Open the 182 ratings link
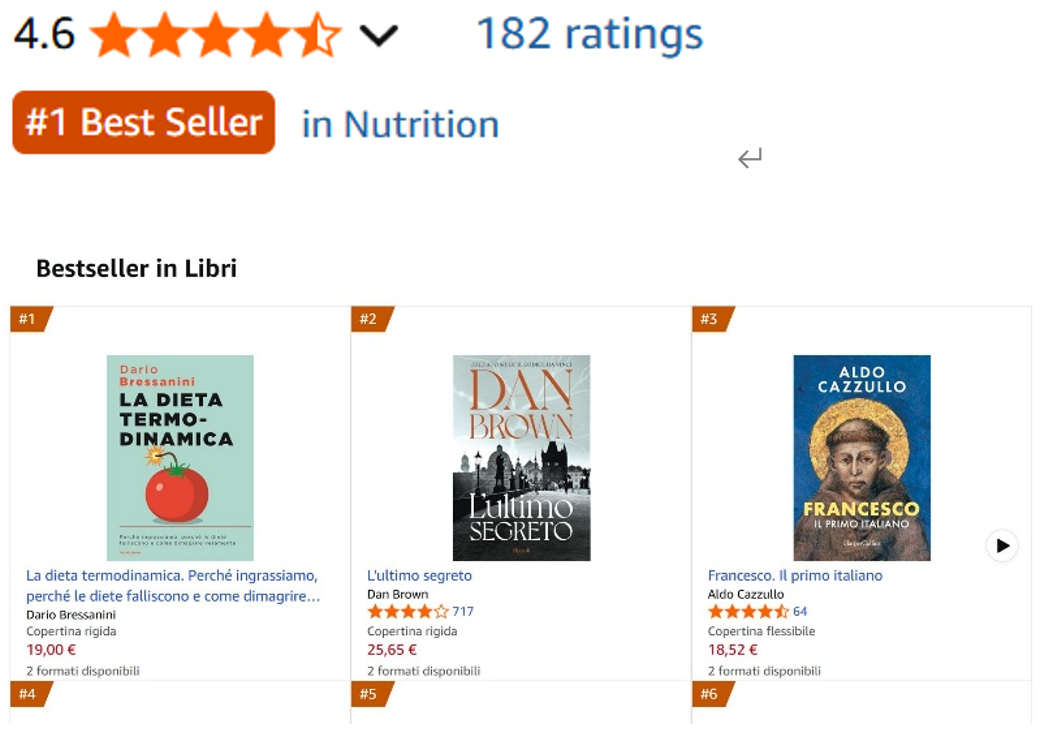The height and width of the screenshot is (736, 1040). (x=589, y=34)
